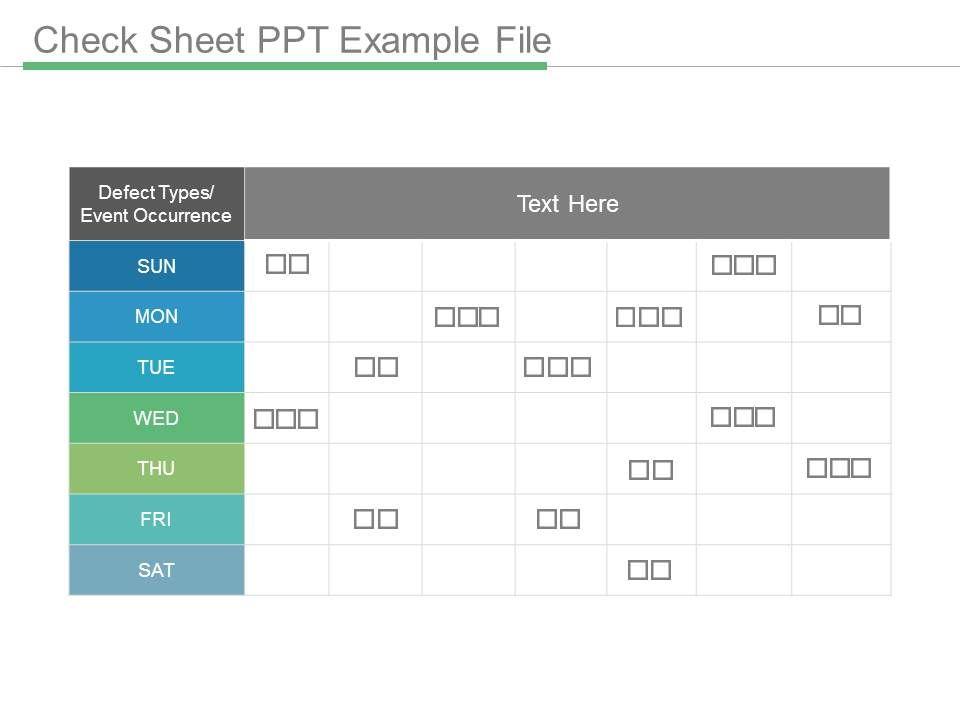
Task: Select the blue MON row label
Action: pyautogui.click(x=156, y=317)
